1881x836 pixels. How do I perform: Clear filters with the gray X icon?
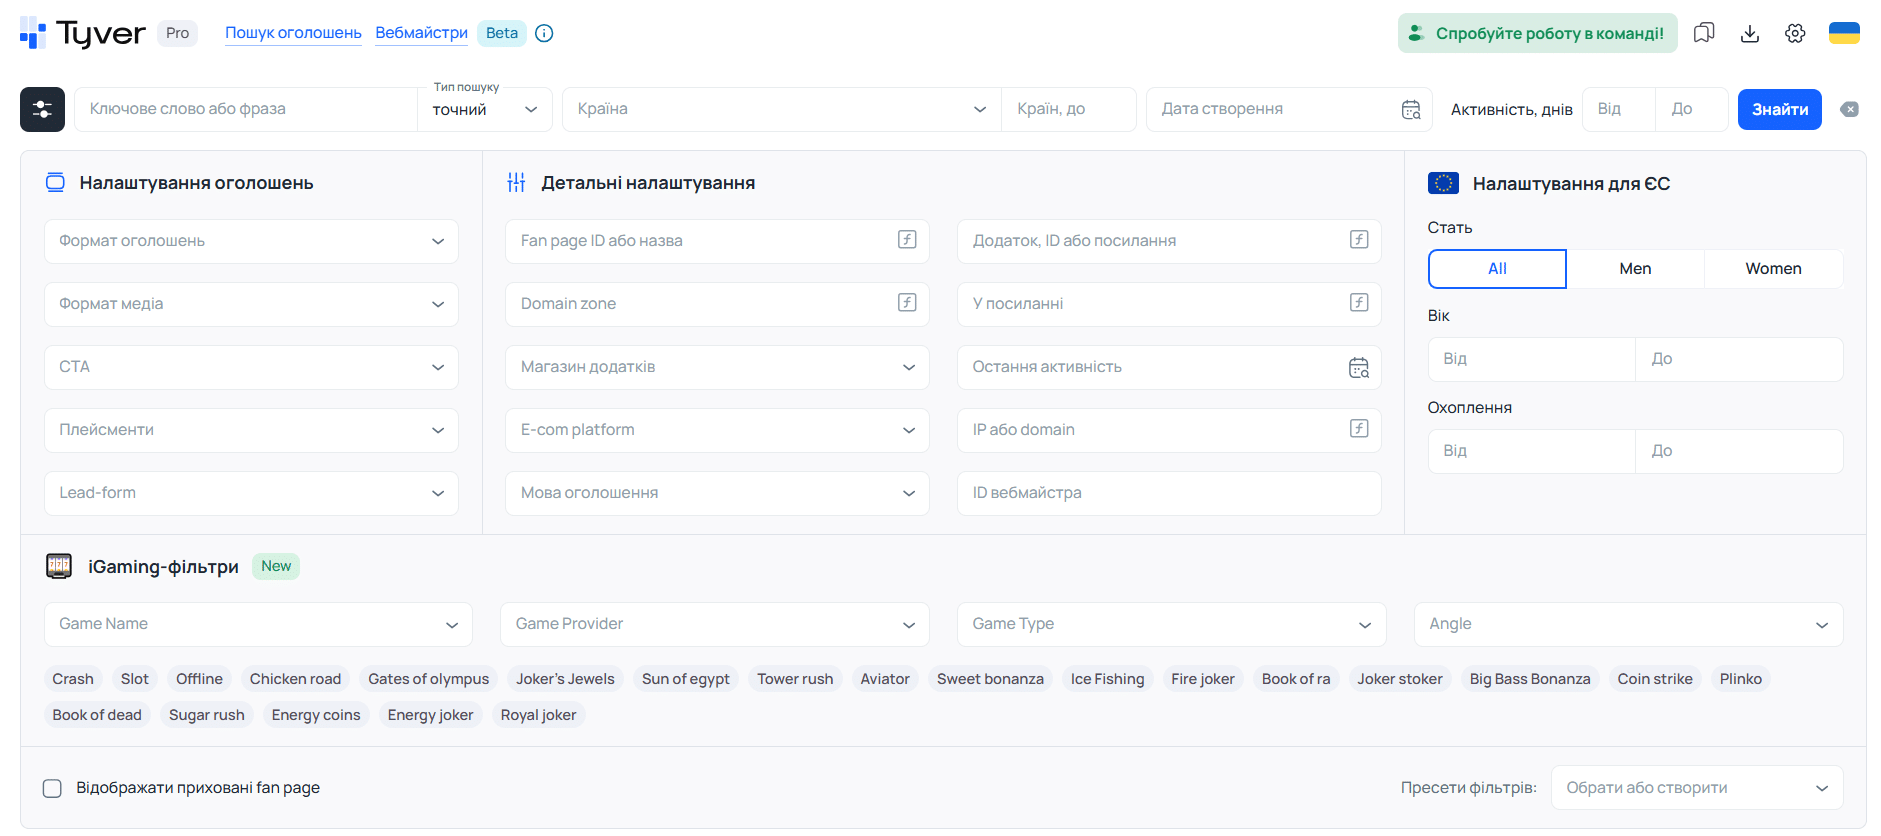coord(1850,109)
